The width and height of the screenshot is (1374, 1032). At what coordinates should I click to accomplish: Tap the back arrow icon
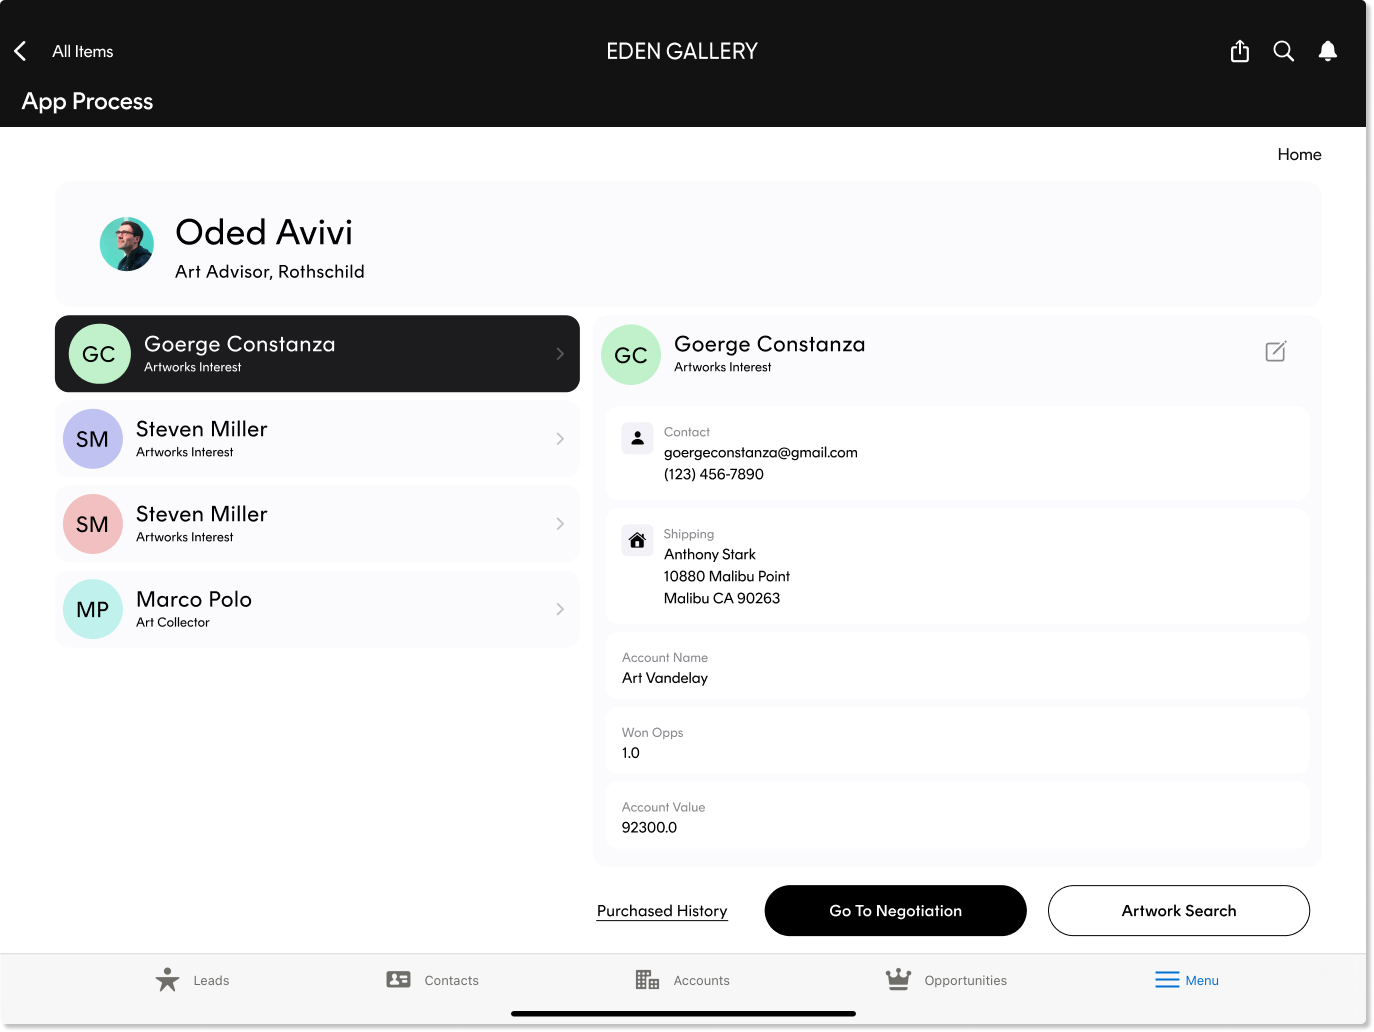20,51
